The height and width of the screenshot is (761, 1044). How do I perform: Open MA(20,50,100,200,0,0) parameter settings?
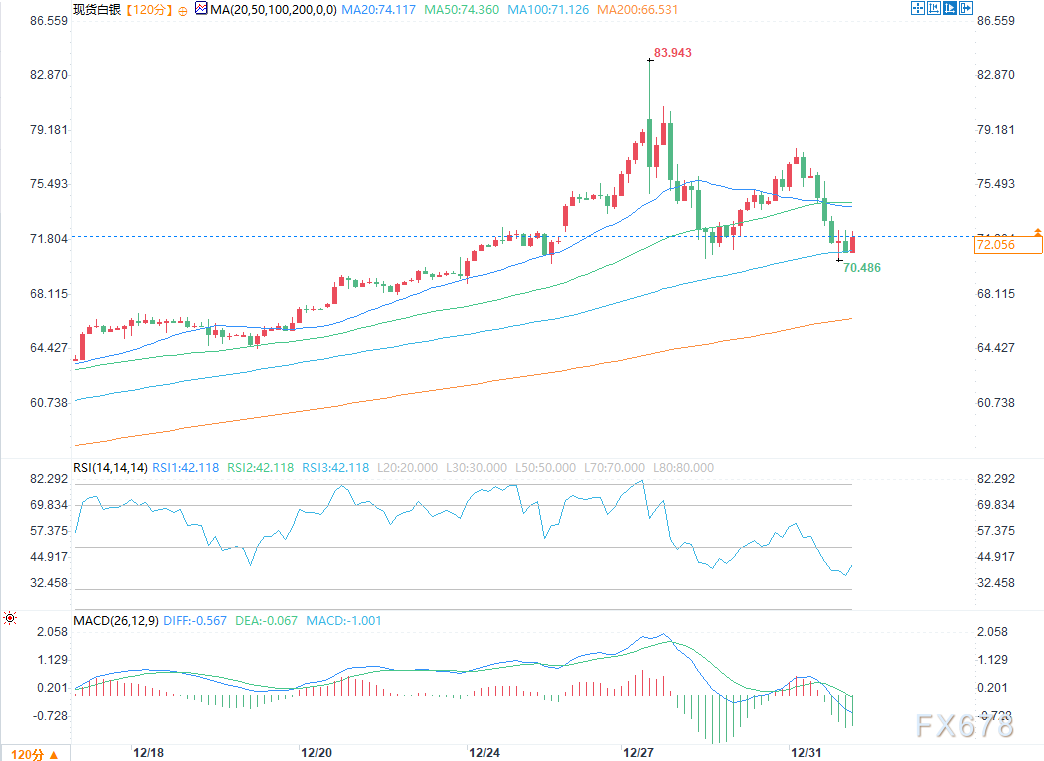264,9
